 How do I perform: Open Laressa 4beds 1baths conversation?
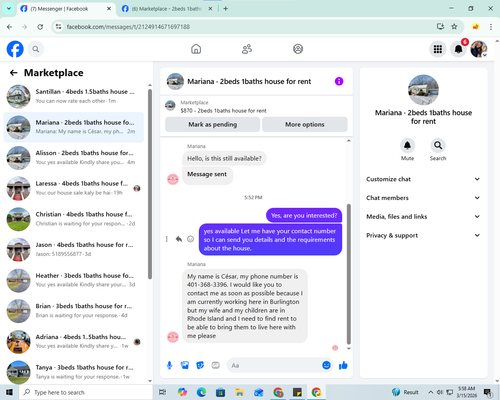[74, 188]
